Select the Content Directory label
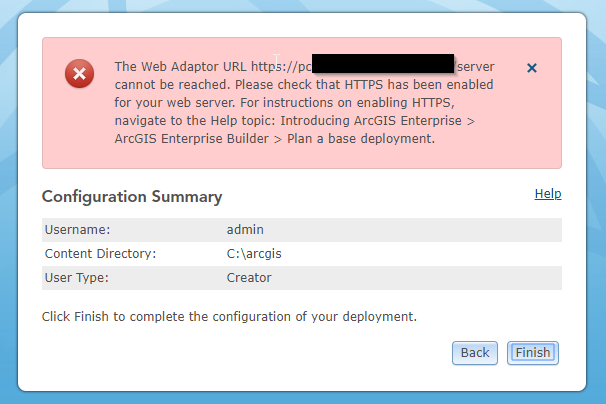The width and height of the screenshot is (606, 404). (x=101, y=254)
